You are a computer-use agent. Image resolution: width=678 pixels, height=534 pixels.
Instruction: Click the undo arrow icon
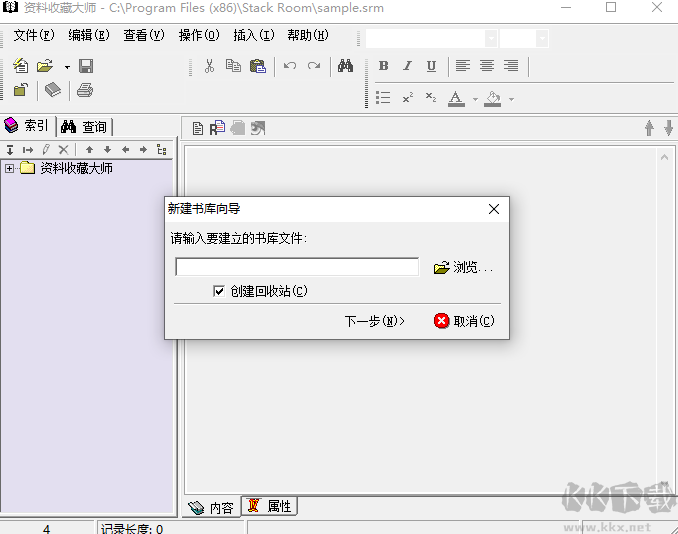point(290,66)
